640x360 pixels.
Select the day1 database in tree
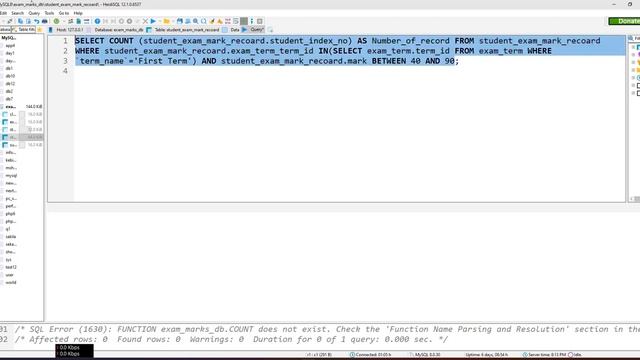click(x=10, y=53)
